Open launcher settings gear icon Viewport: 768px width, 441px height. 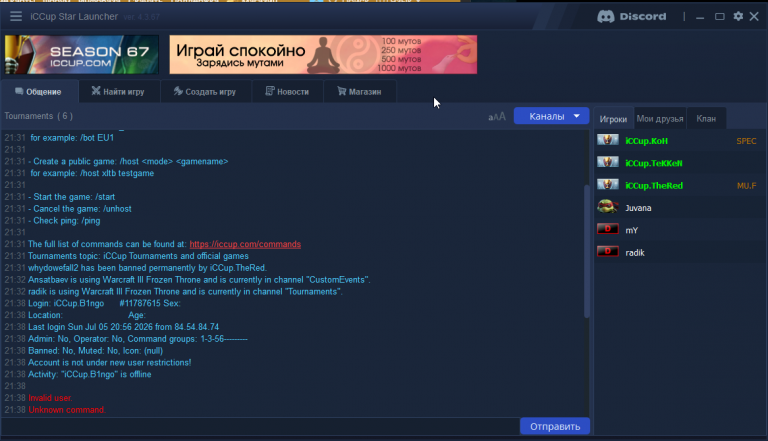[738, 16]
